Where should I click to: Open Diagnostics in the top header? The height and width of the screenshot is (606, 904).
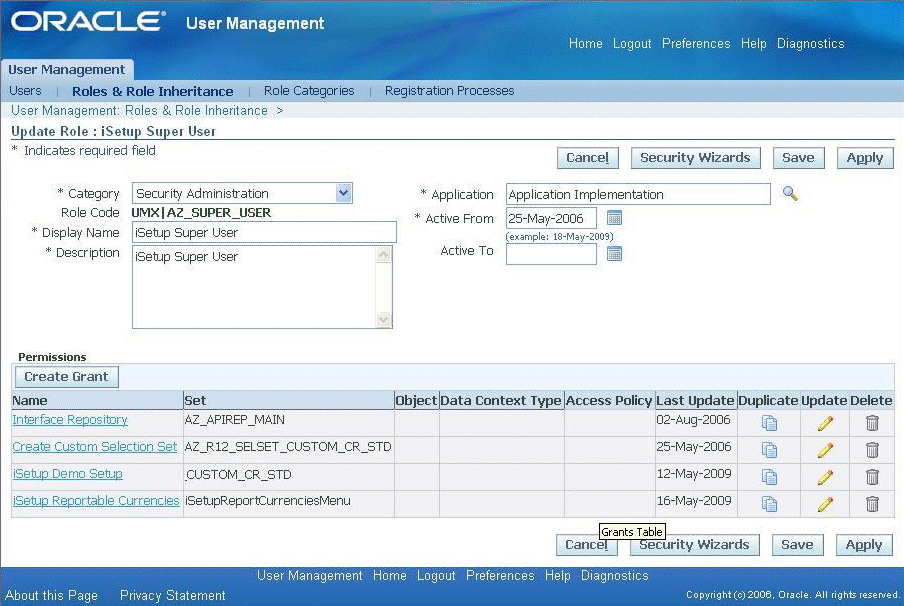(811, 44)
